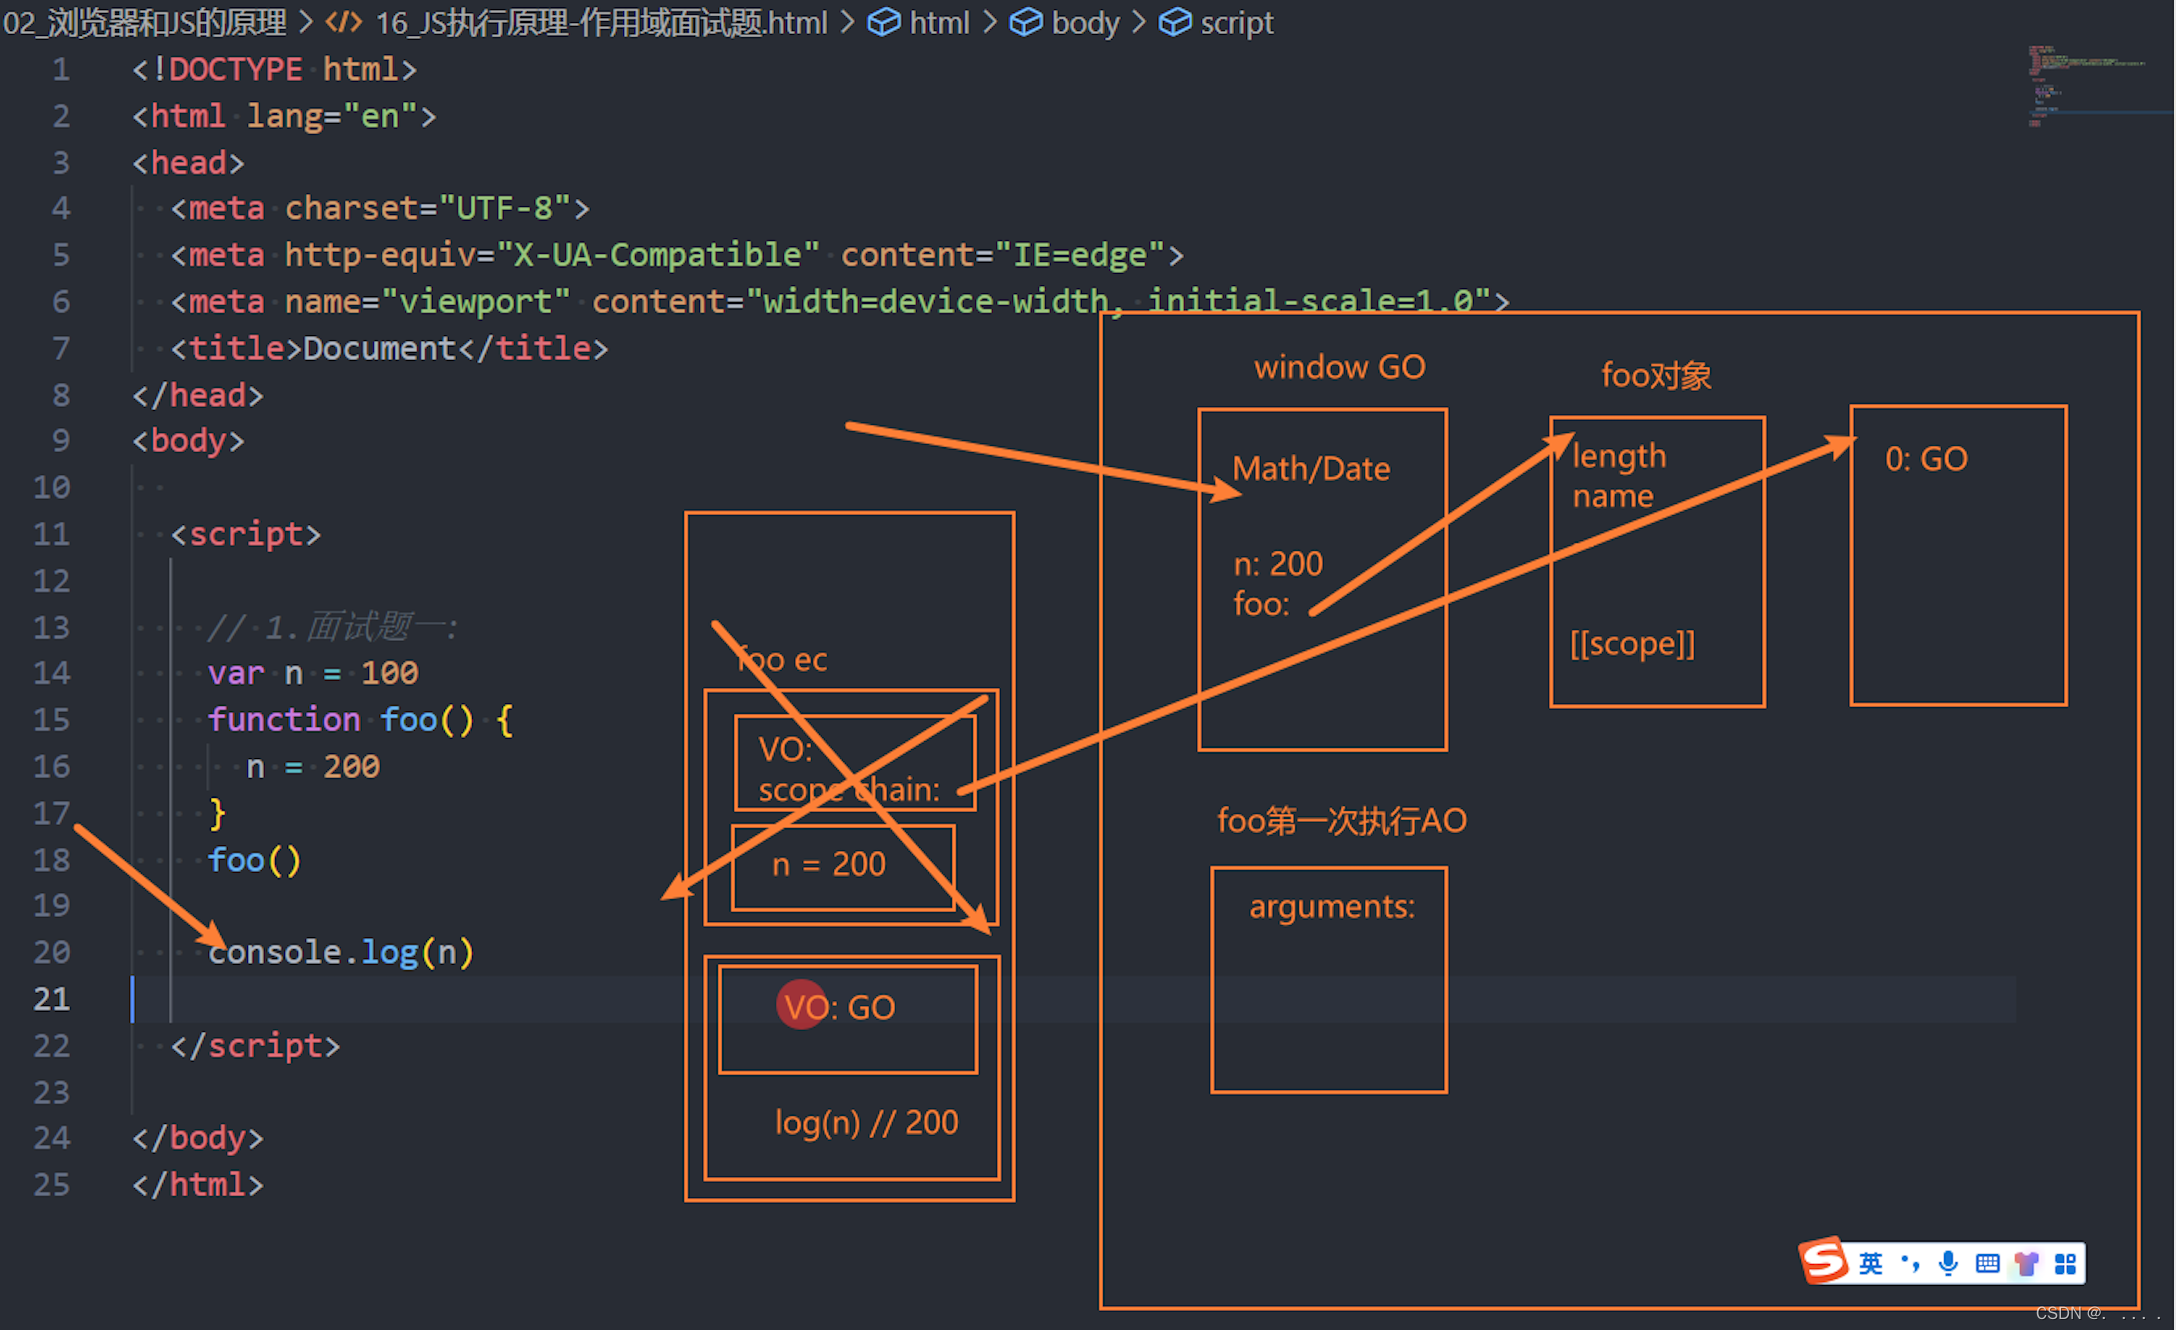
Task: Open Sogou toolbox grid icon
Action: (x=2065, y=1264)
